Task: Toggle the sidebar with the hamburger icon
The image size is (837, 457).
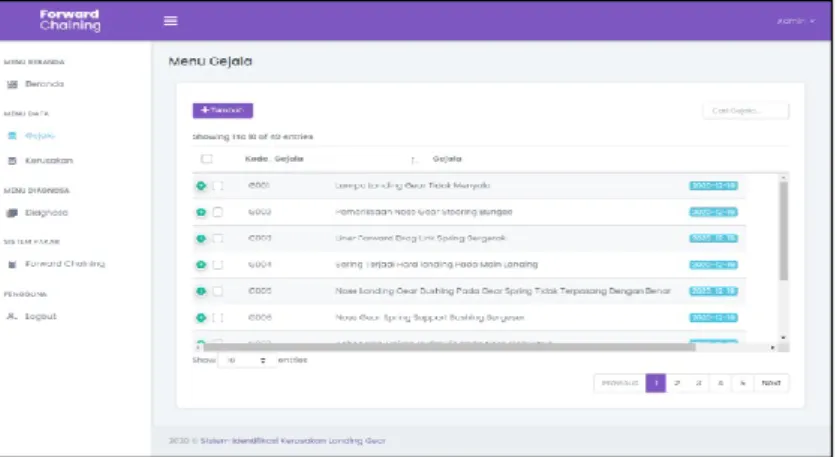Action: (x=170, y=21)
